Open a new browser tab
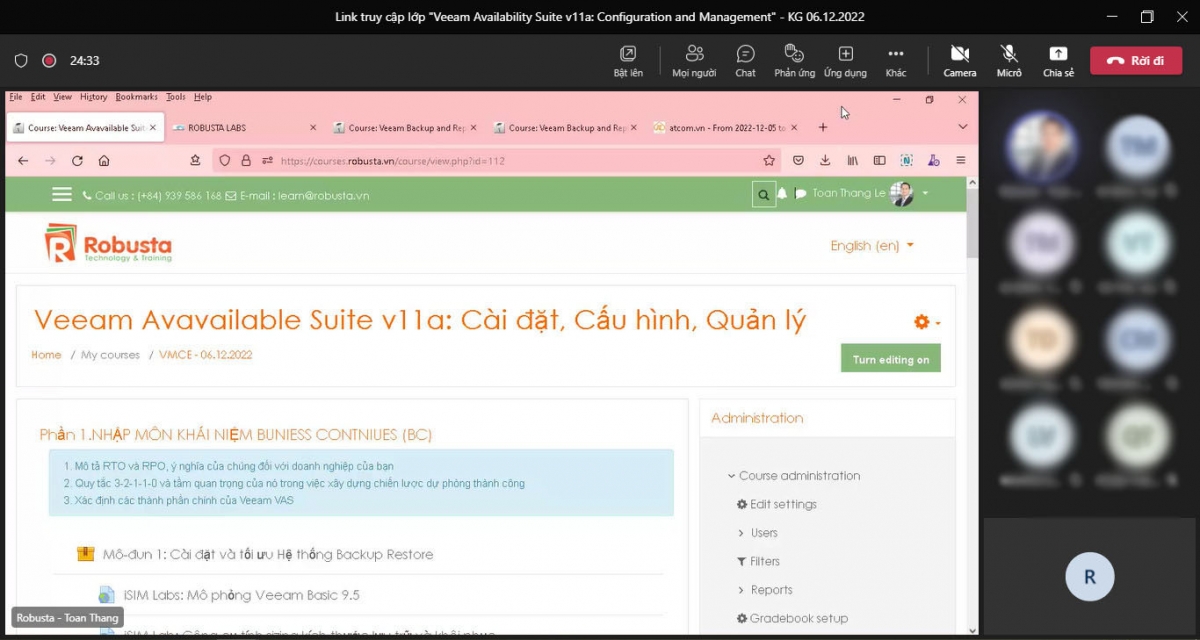 tap(823, 128)
